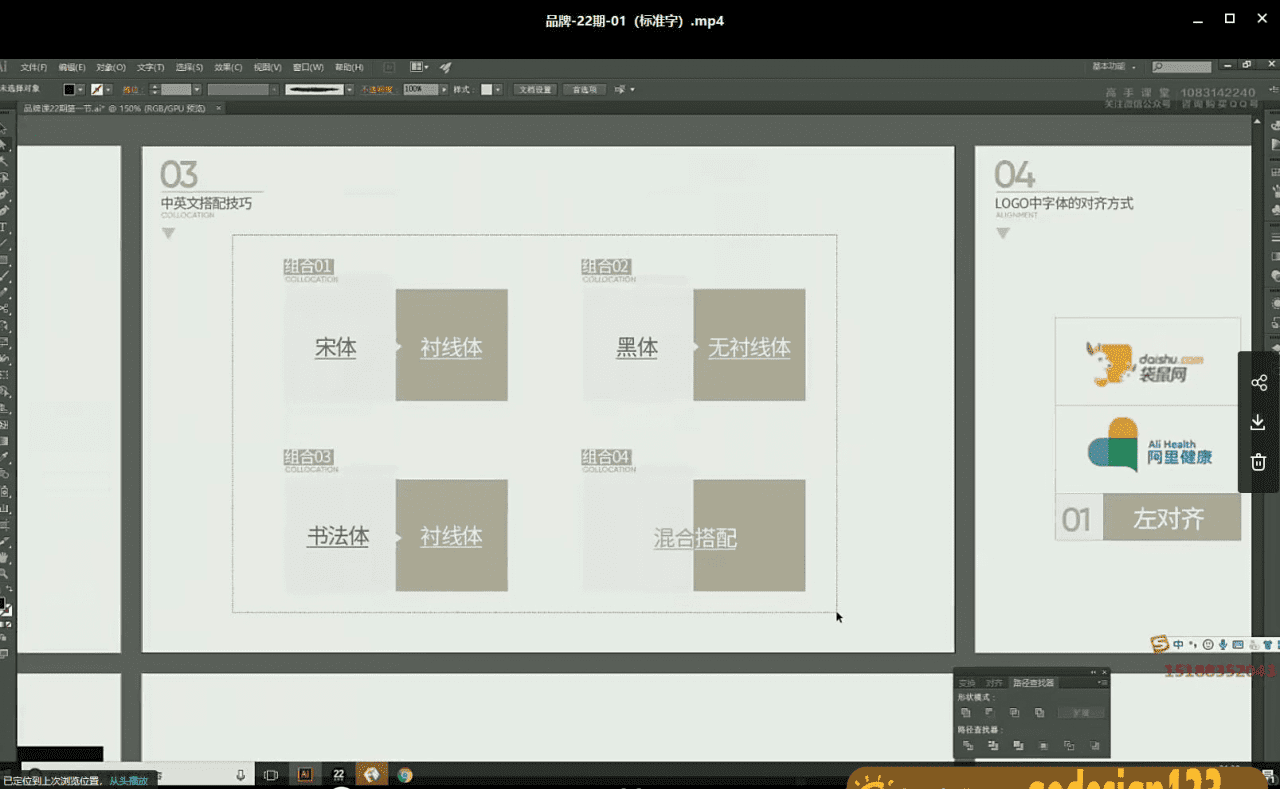The width and height of the screenshot is (1280, 789).
Task: Click Unite shape mode in Pathfinder
Action: click(966, 712)
